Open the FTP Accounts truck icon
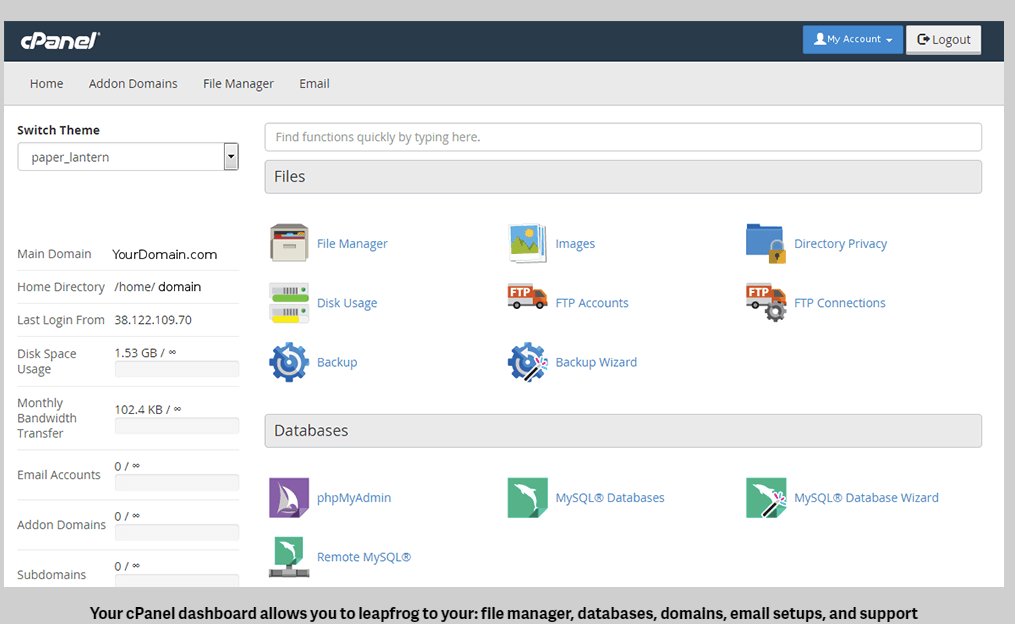 pyautogui.click(x=527, y=299)
